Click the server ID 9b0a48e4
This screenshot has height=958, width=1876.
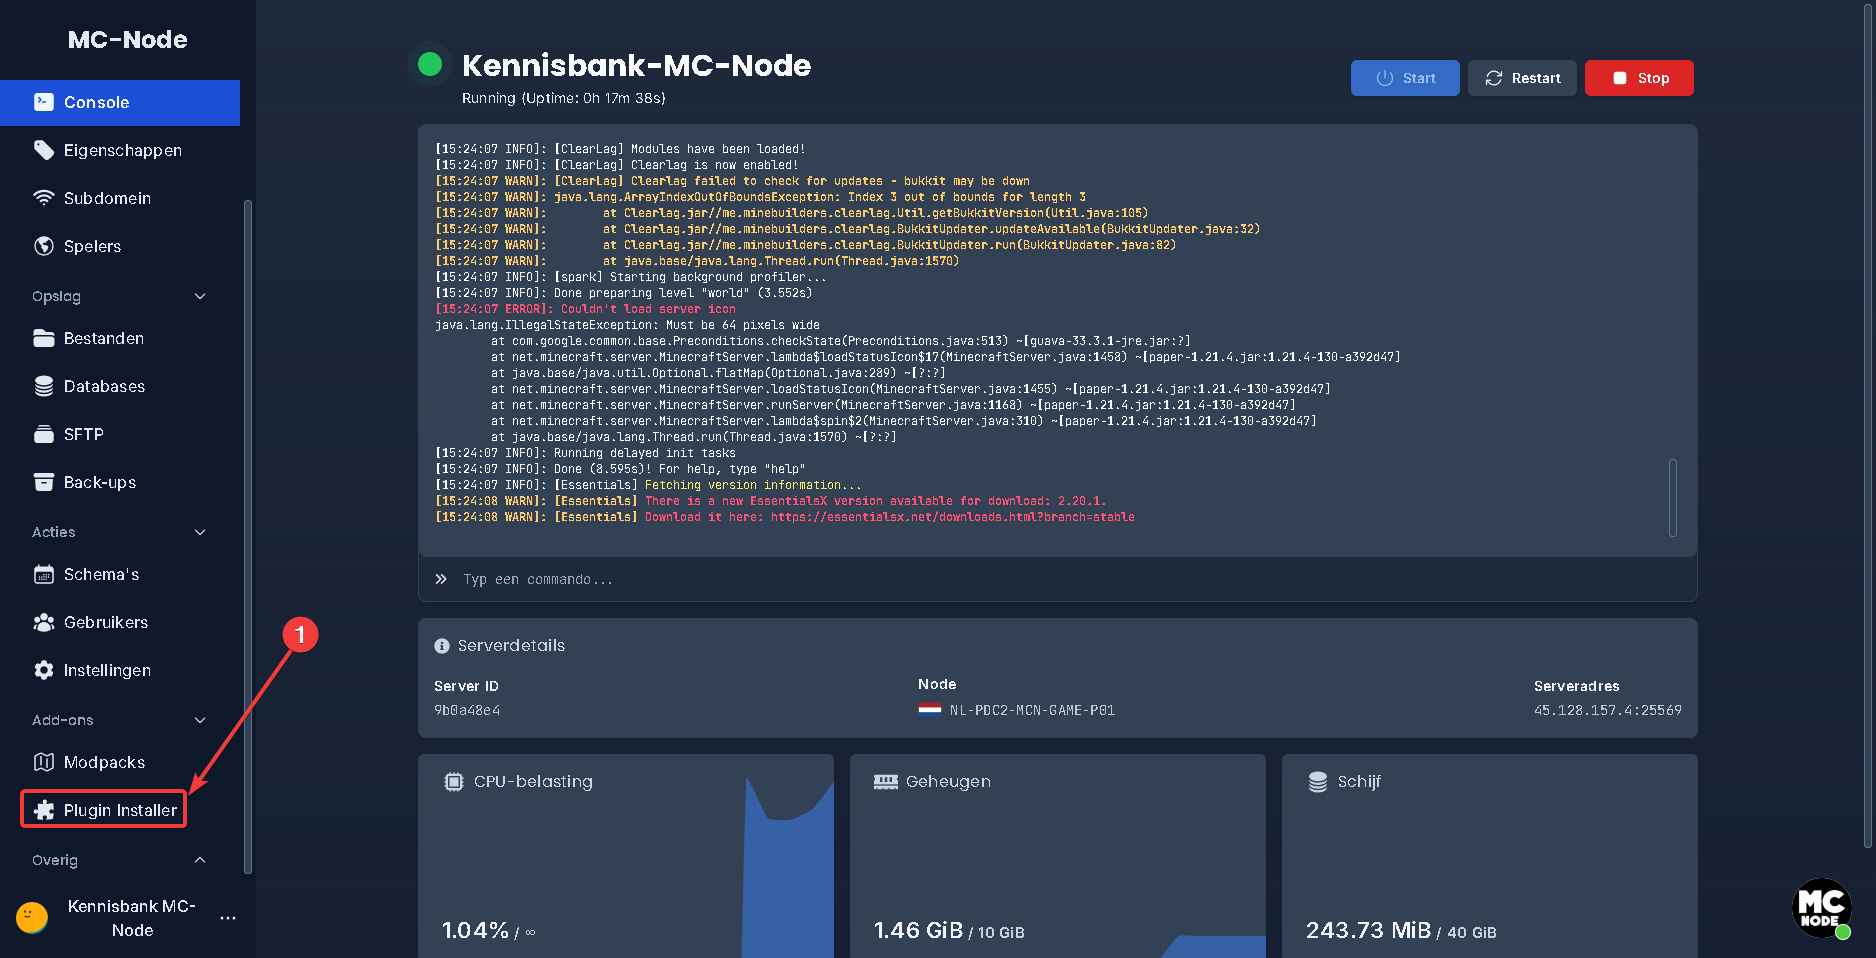(x=467, y=710)
